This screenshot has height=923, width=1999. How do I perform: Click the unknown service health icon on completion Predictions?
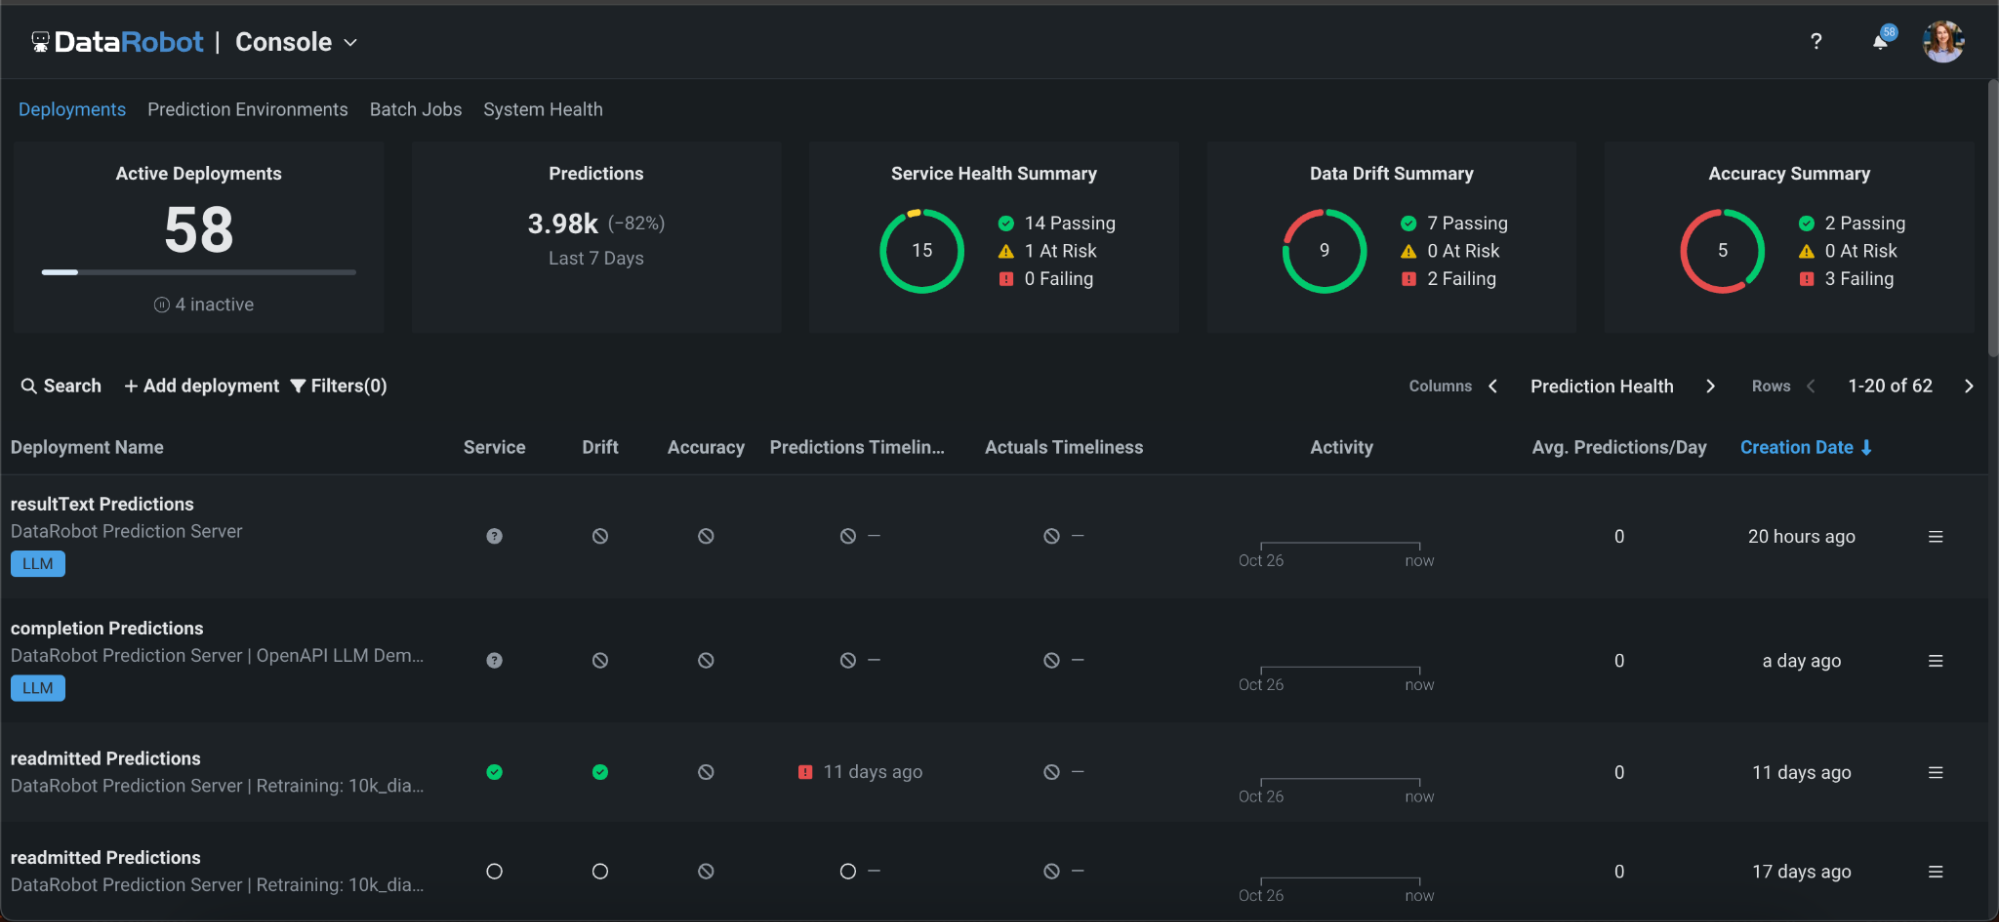[x=494, y=659]
